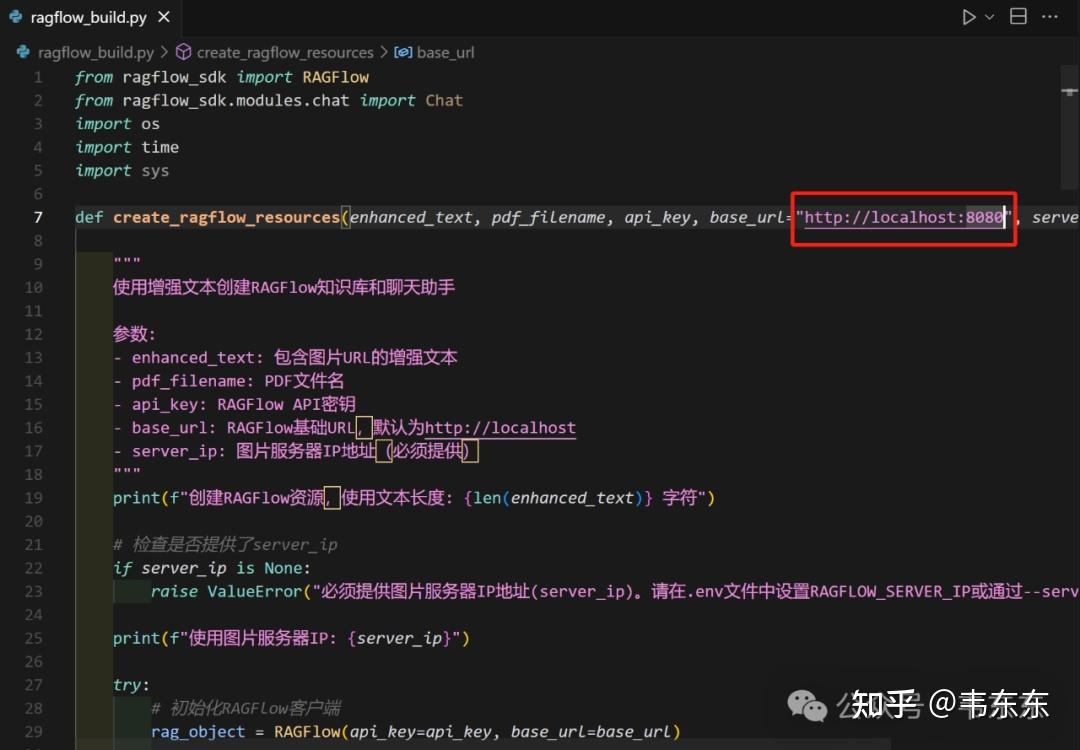1080x750 pixels.
Task: Click the http://localhost link on line 16
Action: [x=500, y=428]
